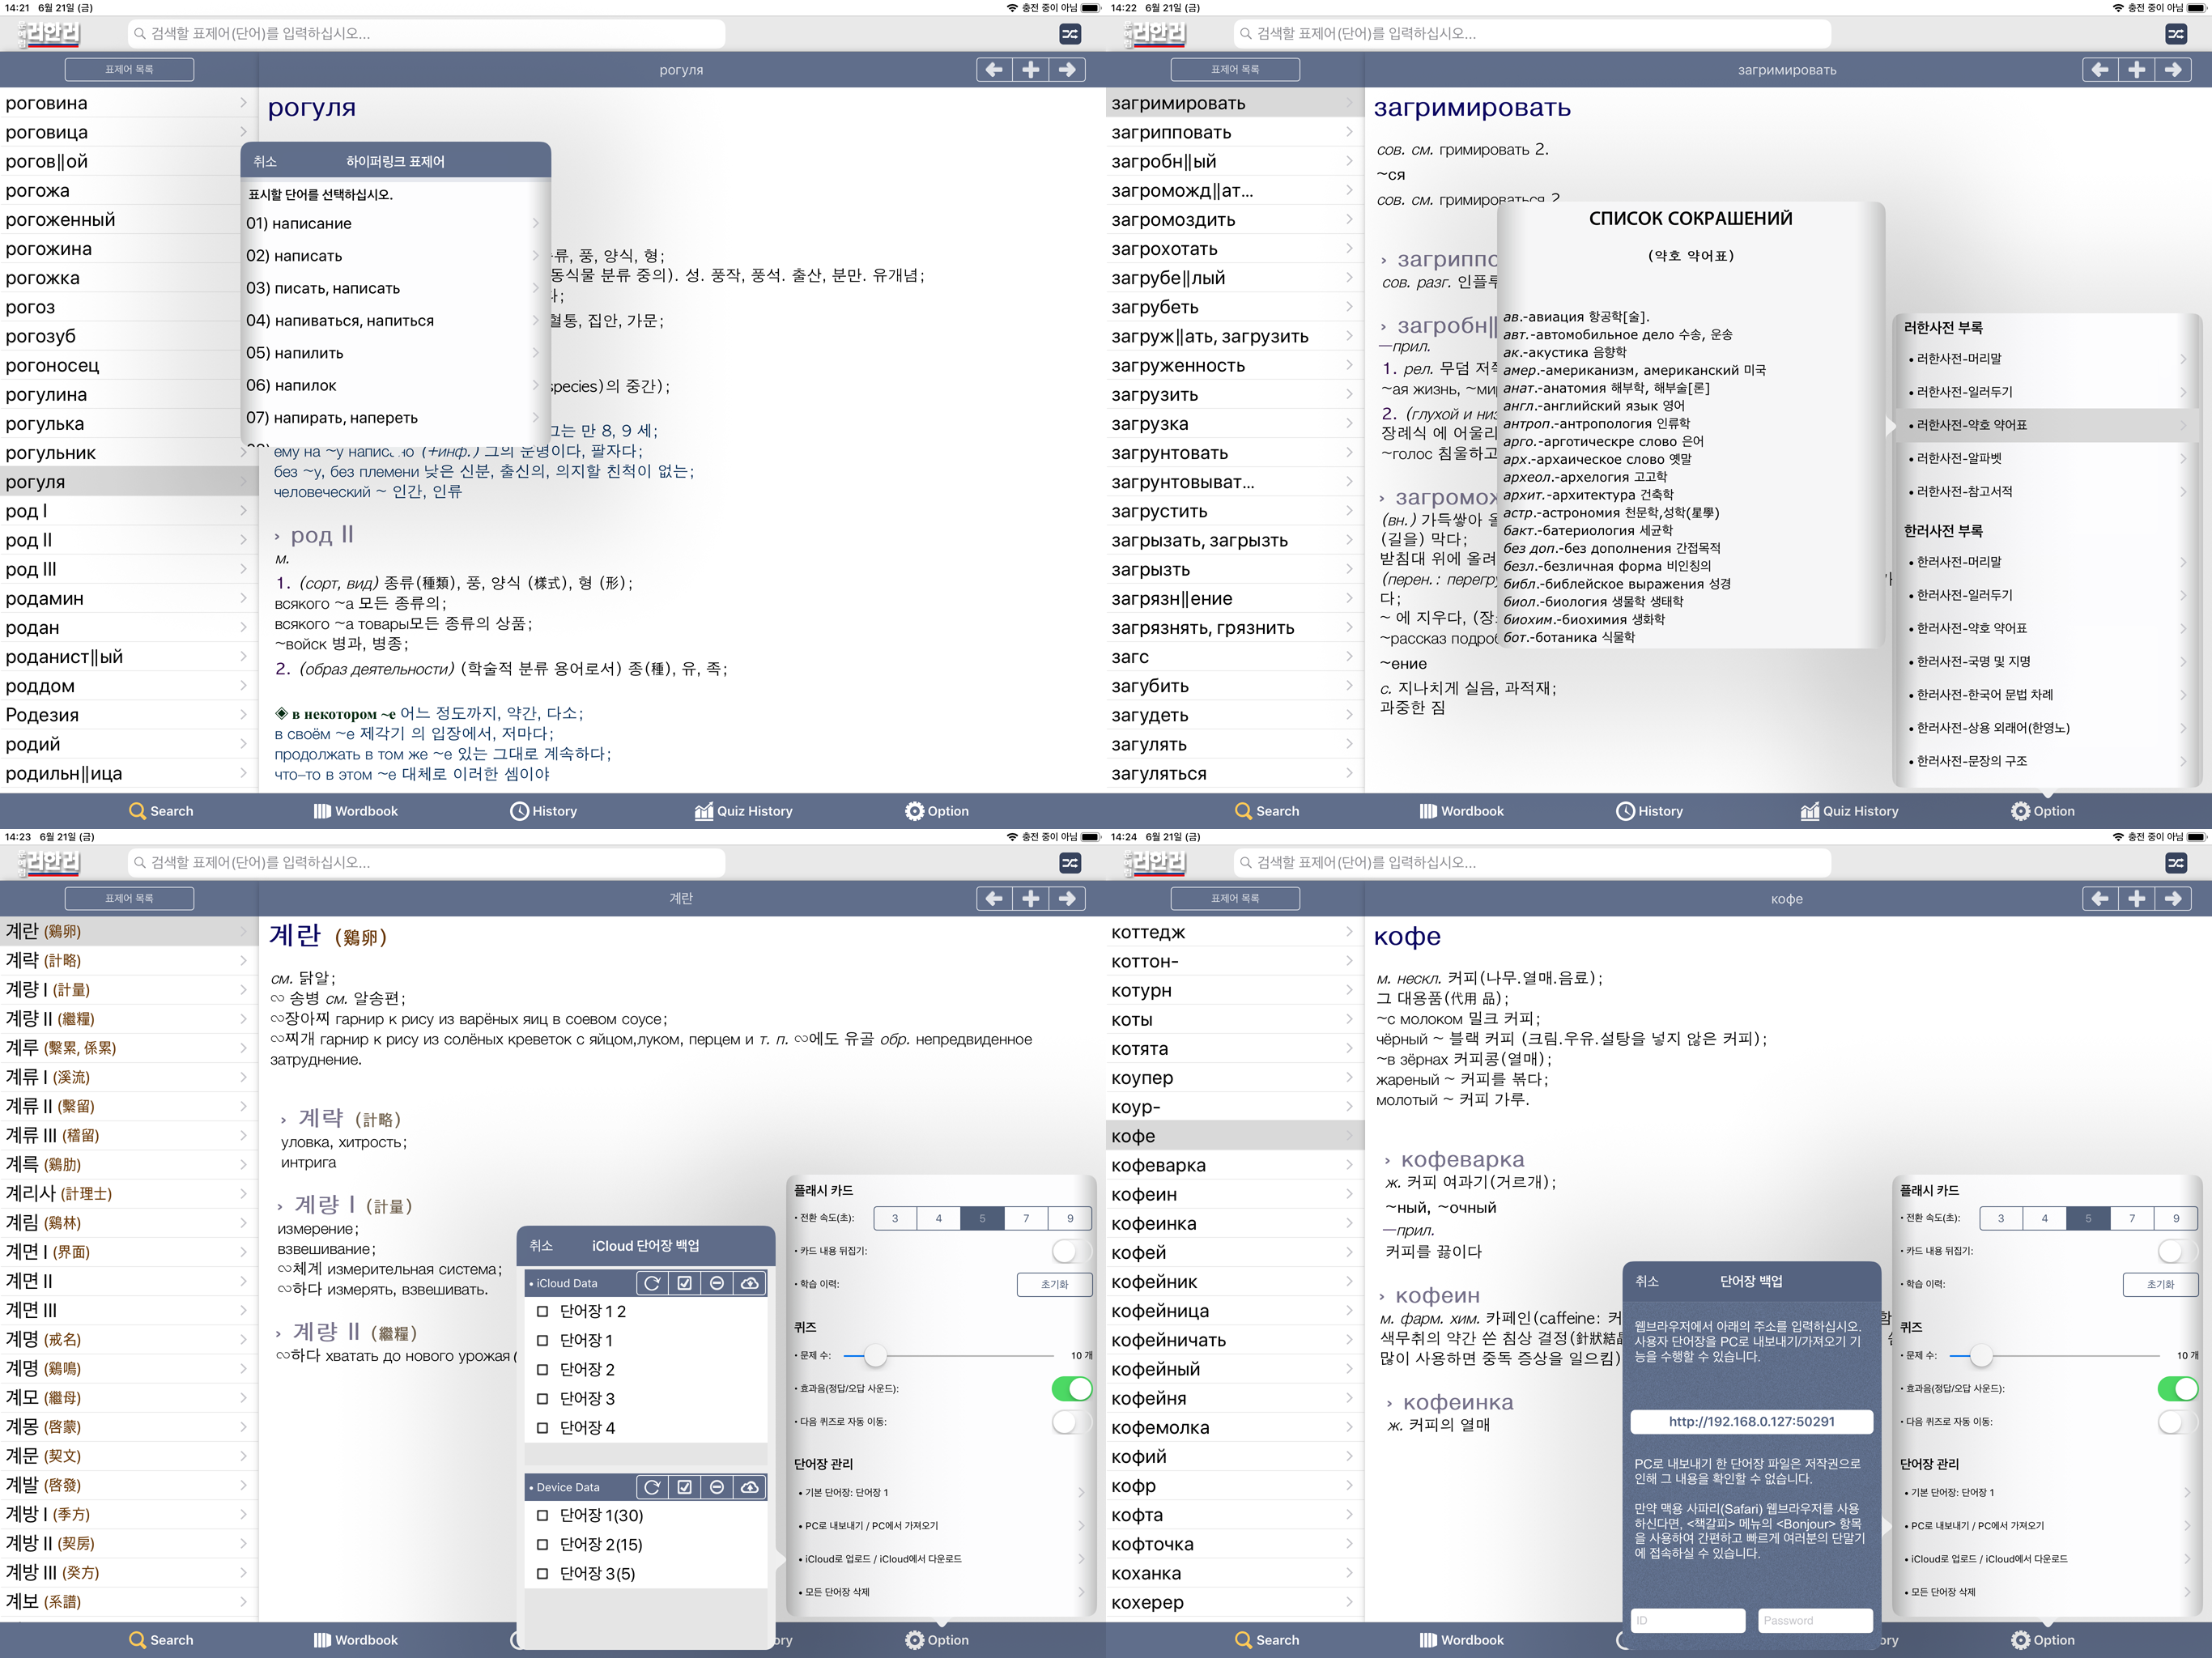The image size is (2212, 1658).
Task: Refresh icon in the Device Data header
Action: click(x=652, y=1487)
